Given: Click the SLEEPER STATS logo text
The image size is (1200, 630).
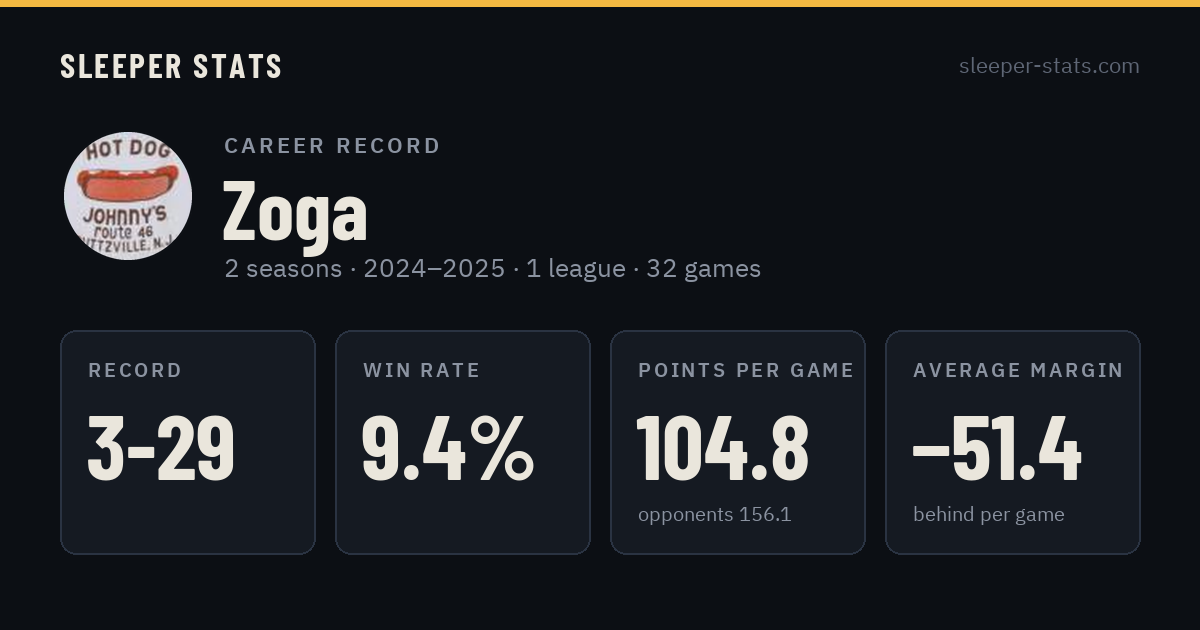Looking at the screenshot, I should [171, 66].
